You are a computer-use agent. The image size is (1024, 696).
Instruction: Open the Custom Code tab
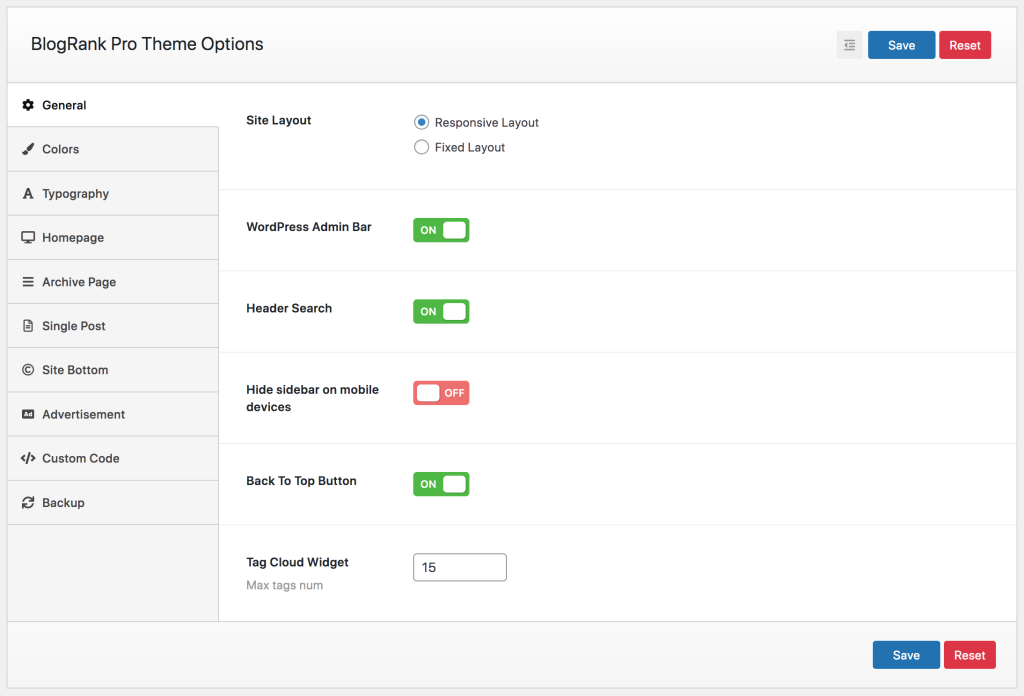coord(113,458)
